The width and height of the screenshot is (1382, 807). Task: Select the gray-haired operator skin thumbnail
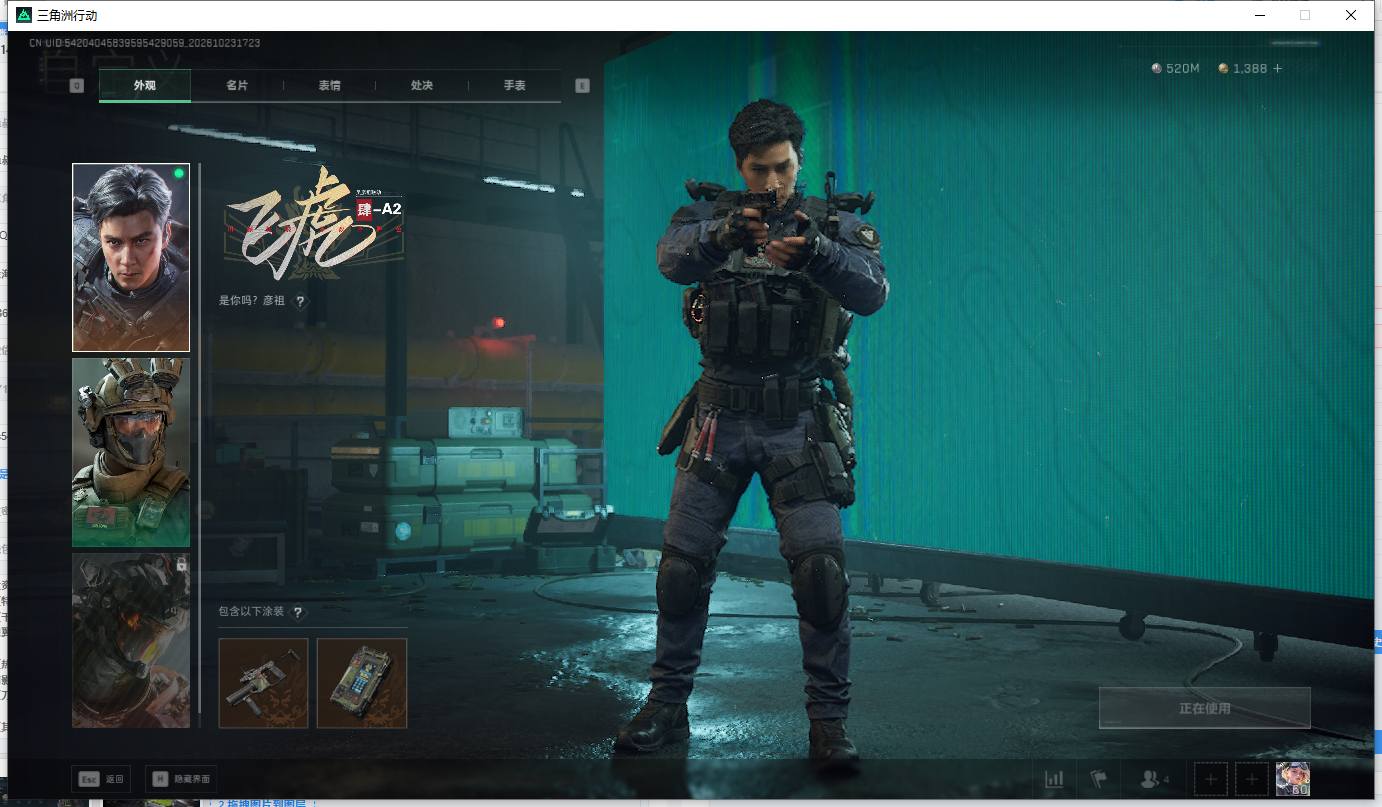point(131,258)
